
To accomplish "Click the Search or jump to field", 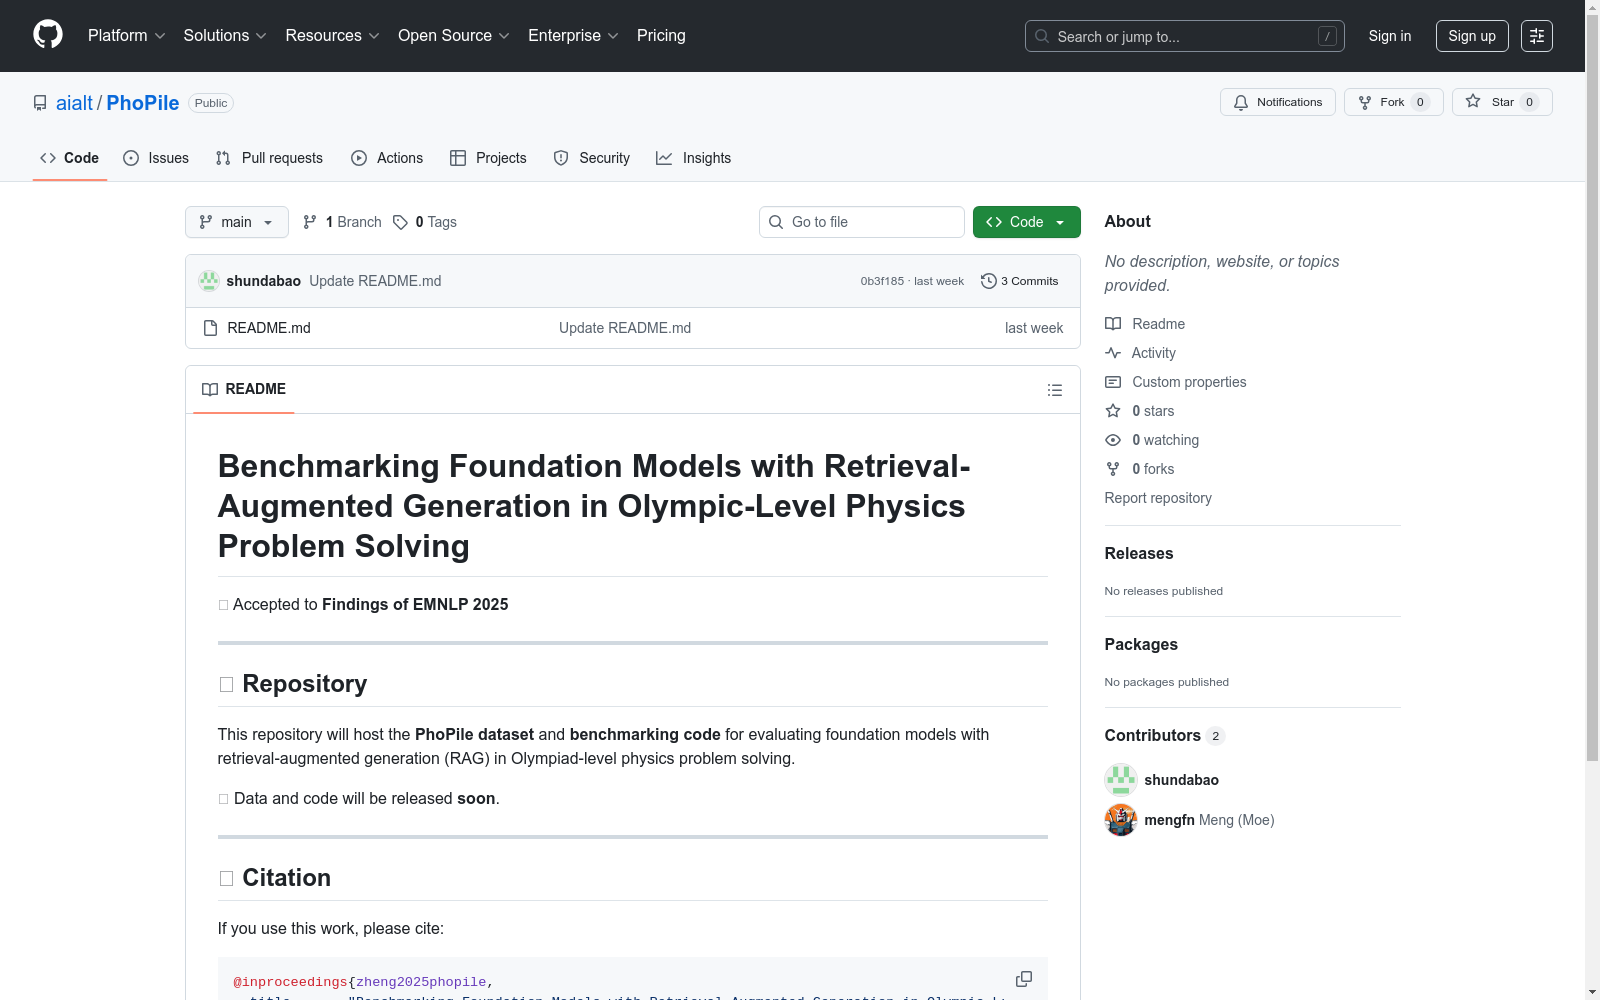I will pos(1185,36).
